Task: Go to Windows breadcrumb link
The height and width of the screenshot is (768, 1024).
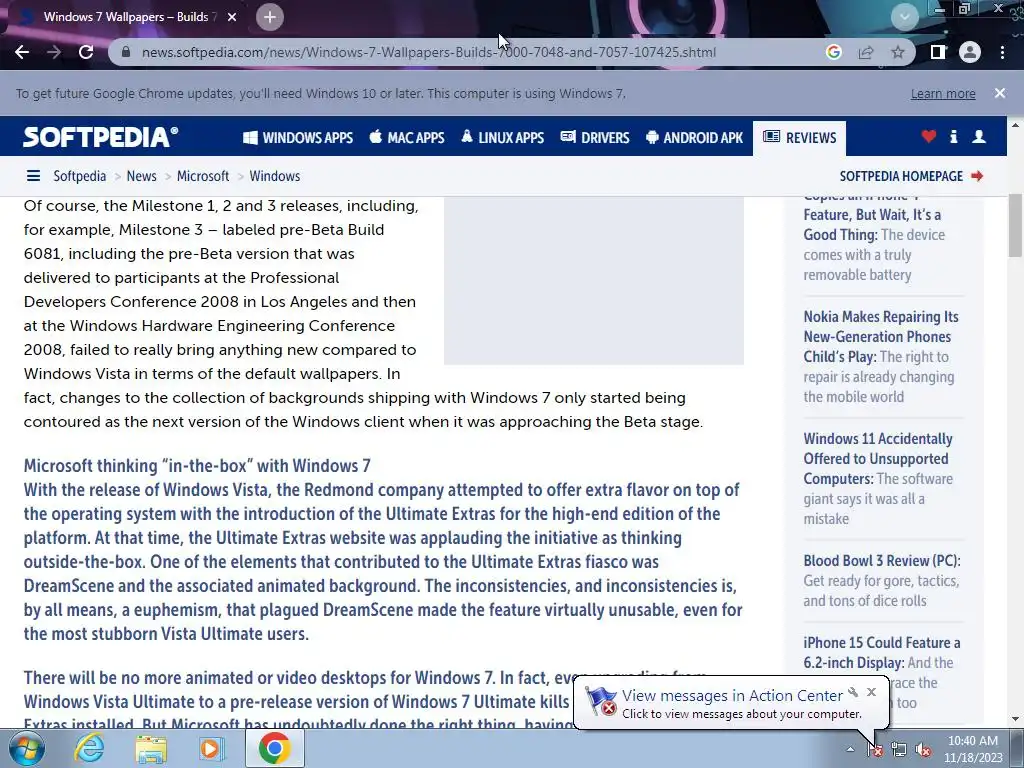Action: [x=275, y=176]
